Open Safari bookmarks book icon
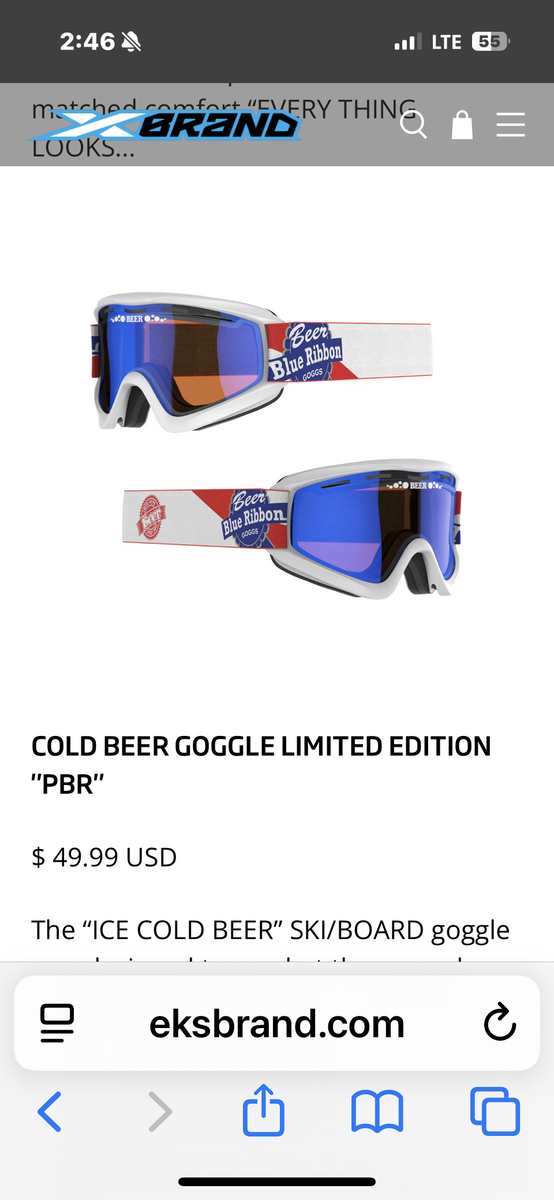The width and height of the screenshot is (554, 1200). (377, 1111)
